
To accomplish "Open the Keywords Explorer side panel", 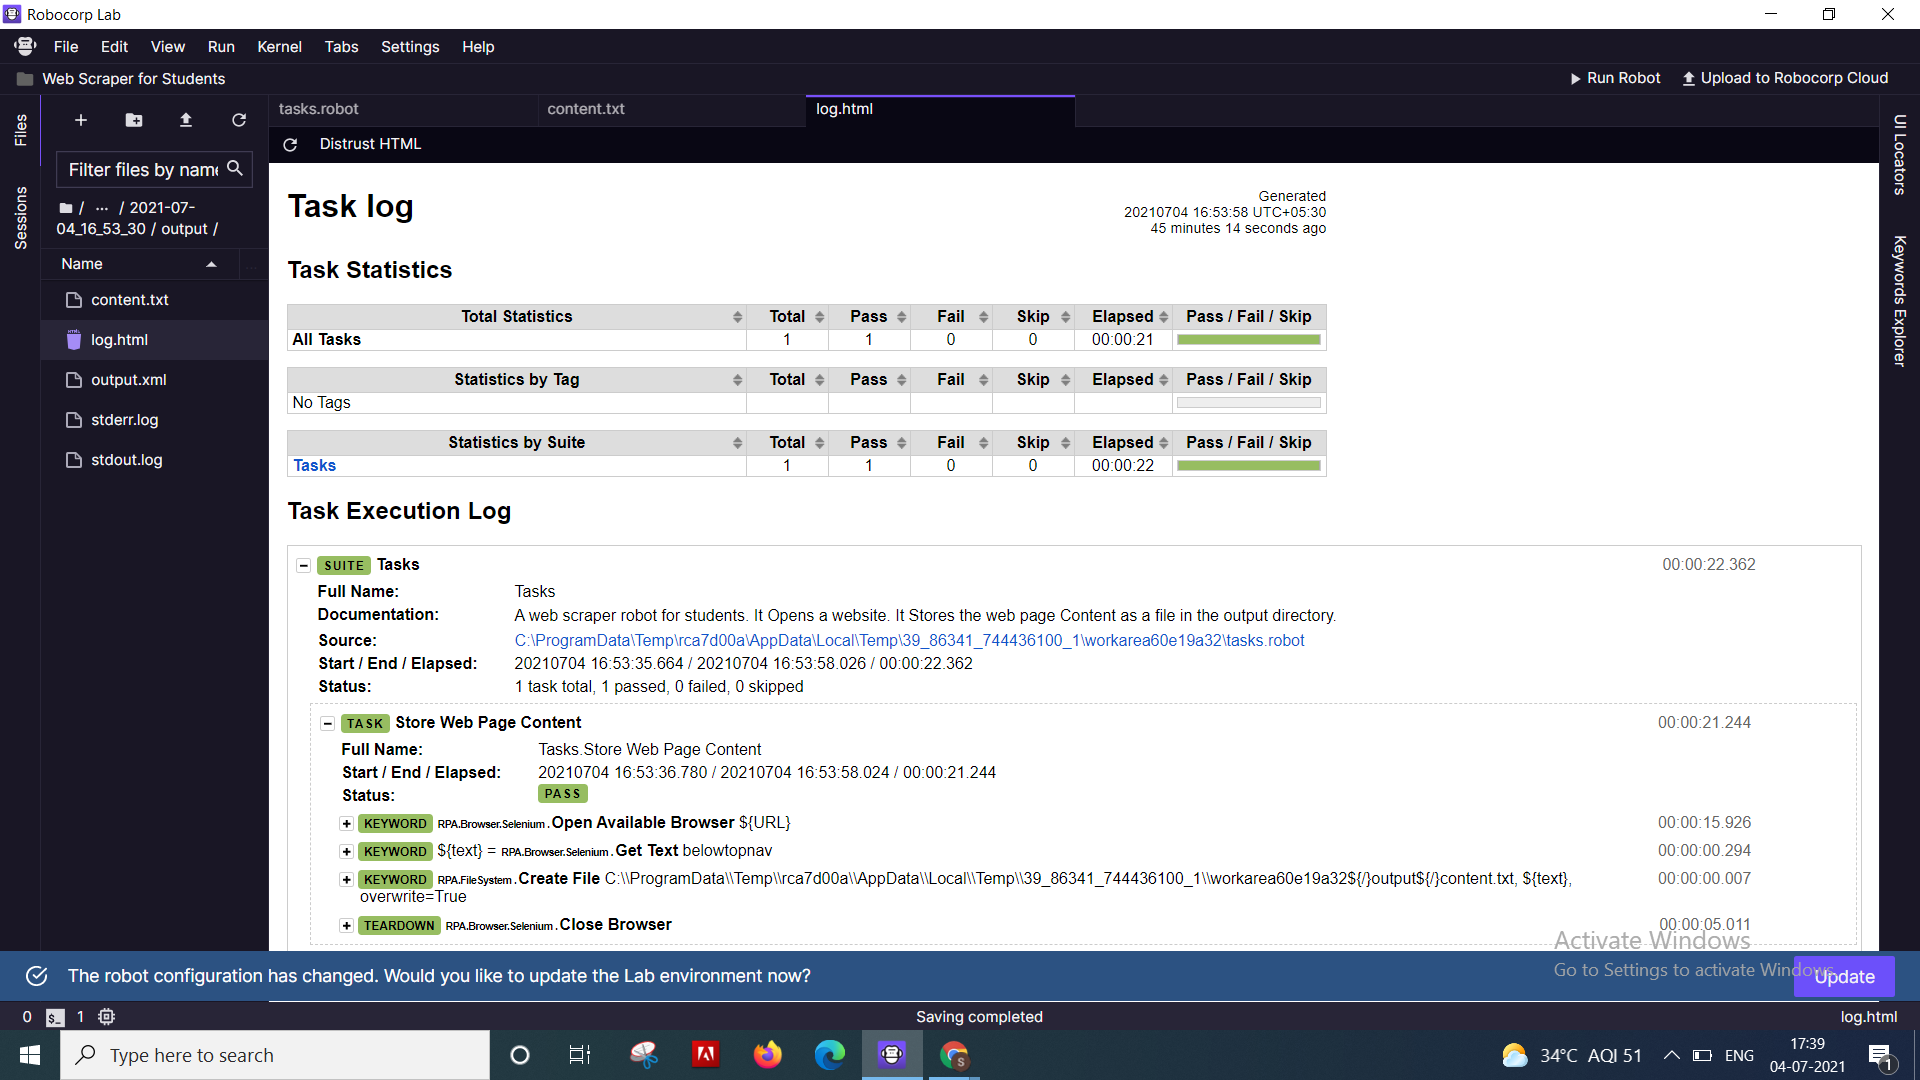I will click(x=1899, y=300).
